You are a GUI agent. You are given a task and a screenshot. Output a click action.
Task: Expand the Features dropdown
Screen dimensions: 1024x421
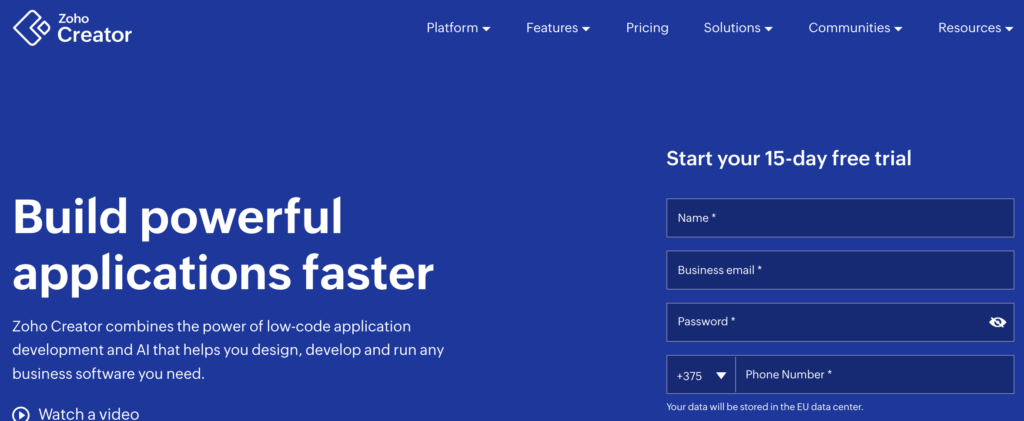click(558, 28)
